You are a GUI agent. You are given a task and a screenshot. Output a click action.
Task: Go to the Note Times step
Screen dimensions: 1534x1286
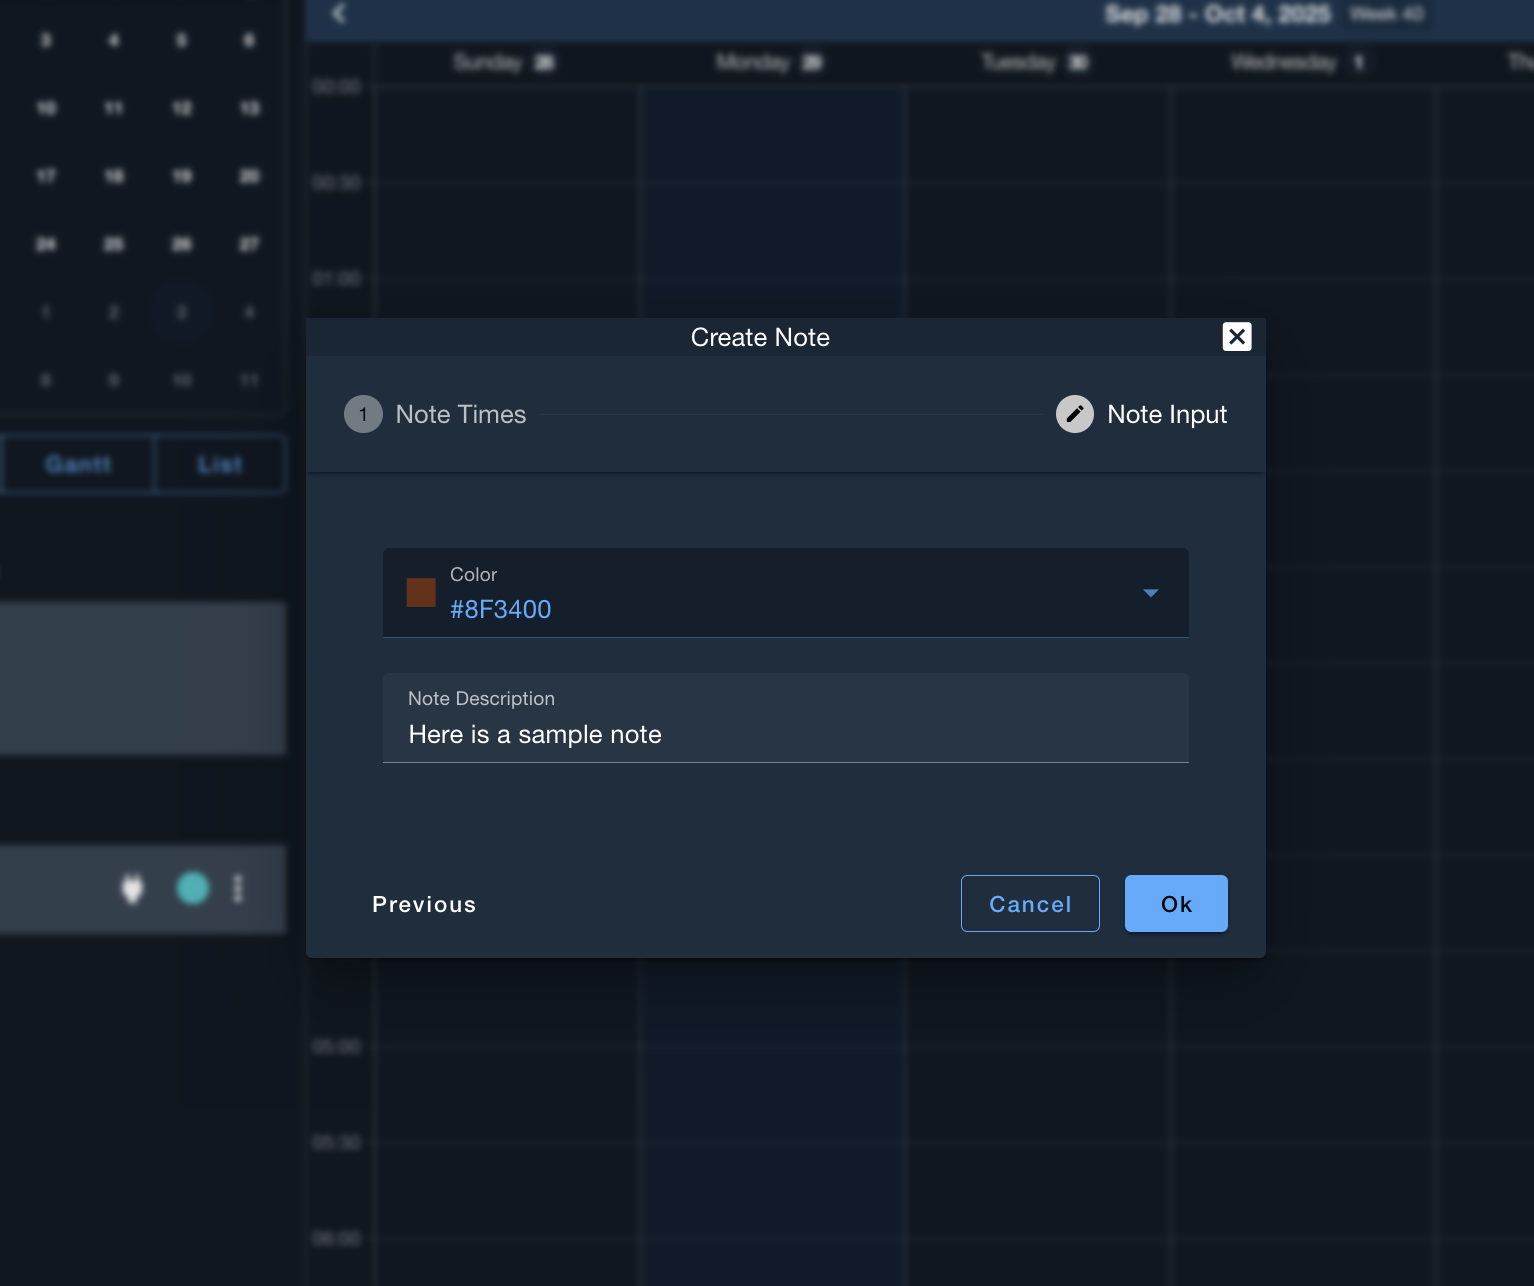pyautogui.click(x=460, y=414)
